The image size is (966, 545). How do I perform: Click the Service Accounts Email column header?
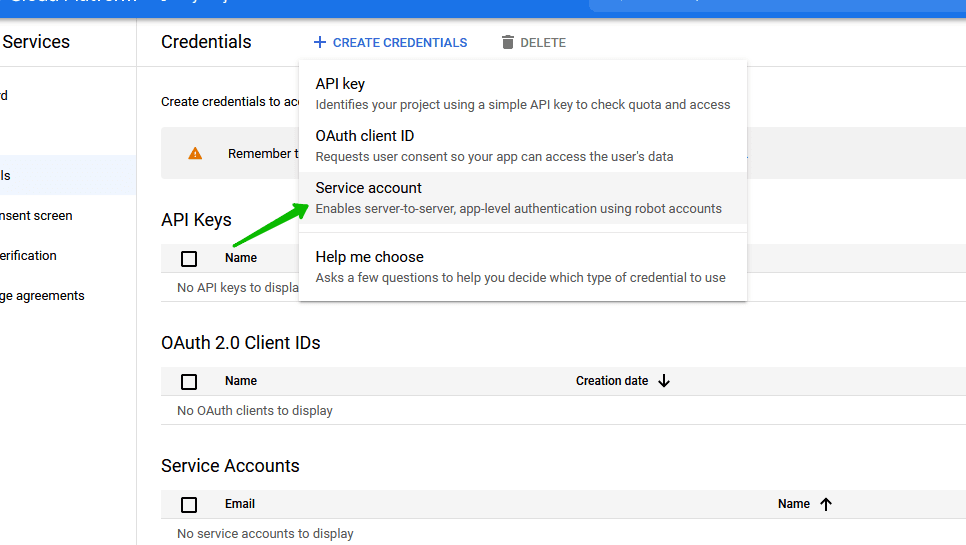[240, 504]
